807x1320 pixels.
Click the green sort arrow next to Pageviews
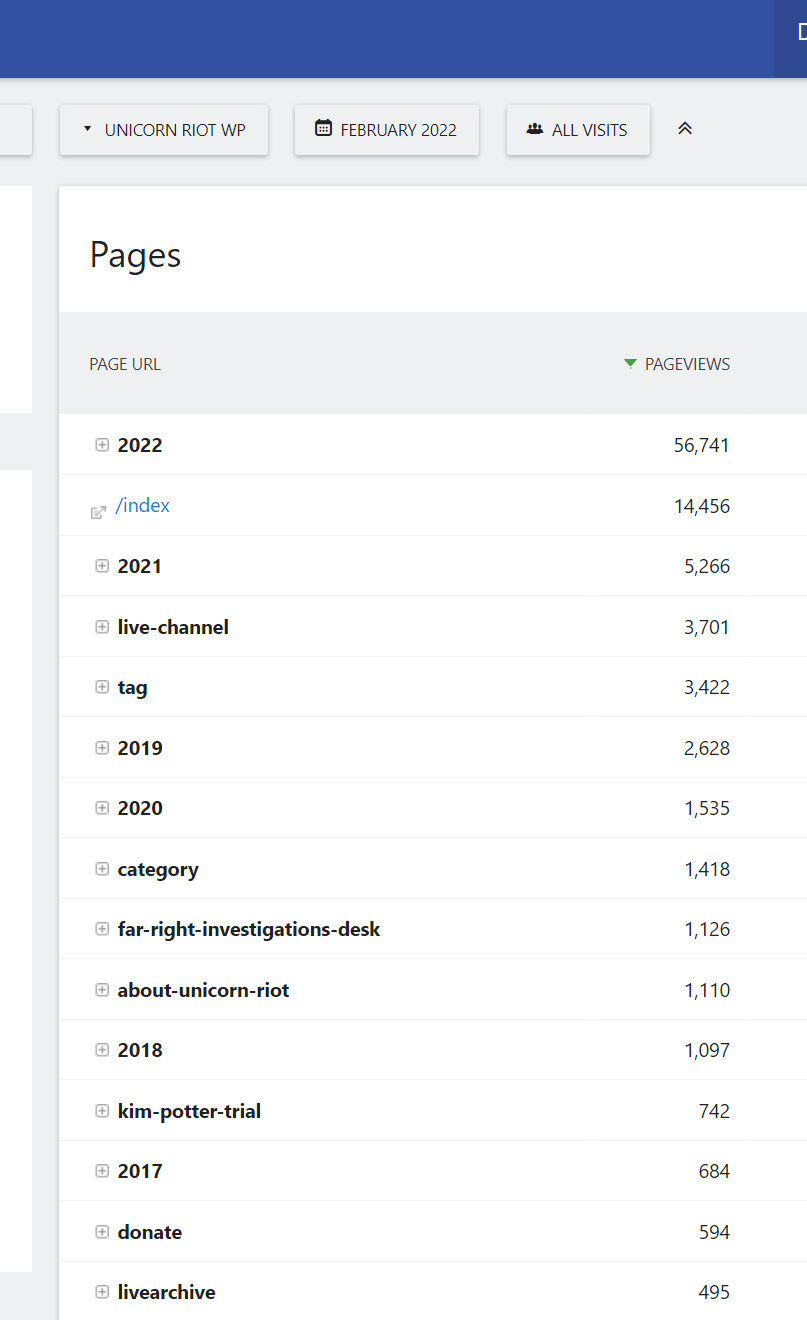tap(630, 364)
